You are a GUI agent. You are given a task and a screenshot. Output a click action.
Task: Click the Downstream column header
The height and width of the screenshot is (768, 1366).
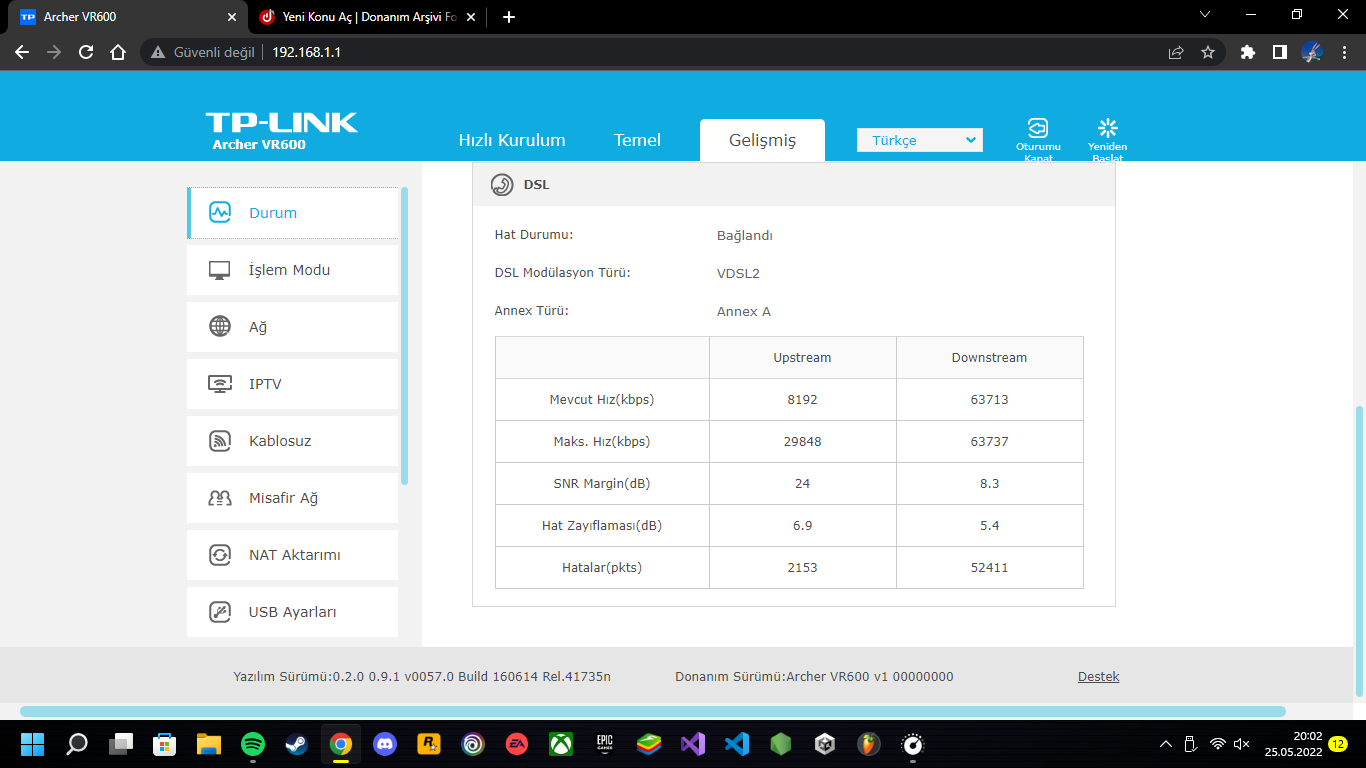[x=989, y=358]
